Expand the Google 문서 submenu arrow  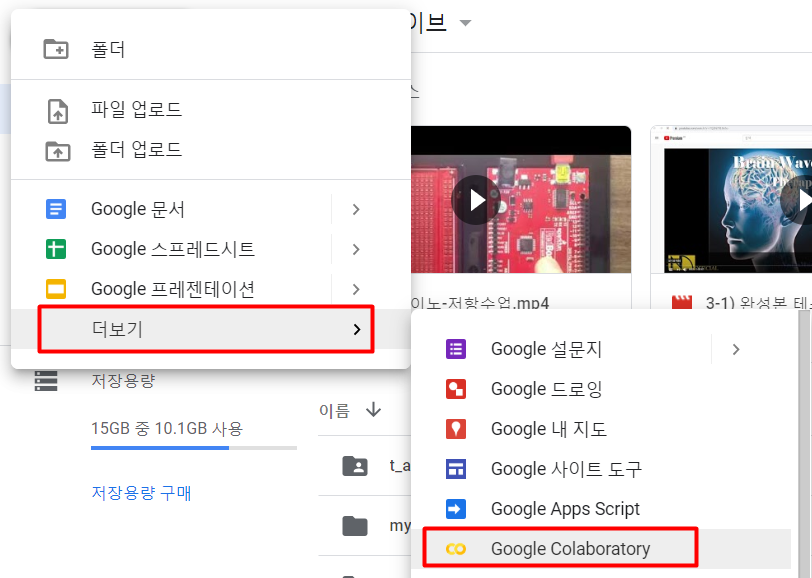pos(356,209)
